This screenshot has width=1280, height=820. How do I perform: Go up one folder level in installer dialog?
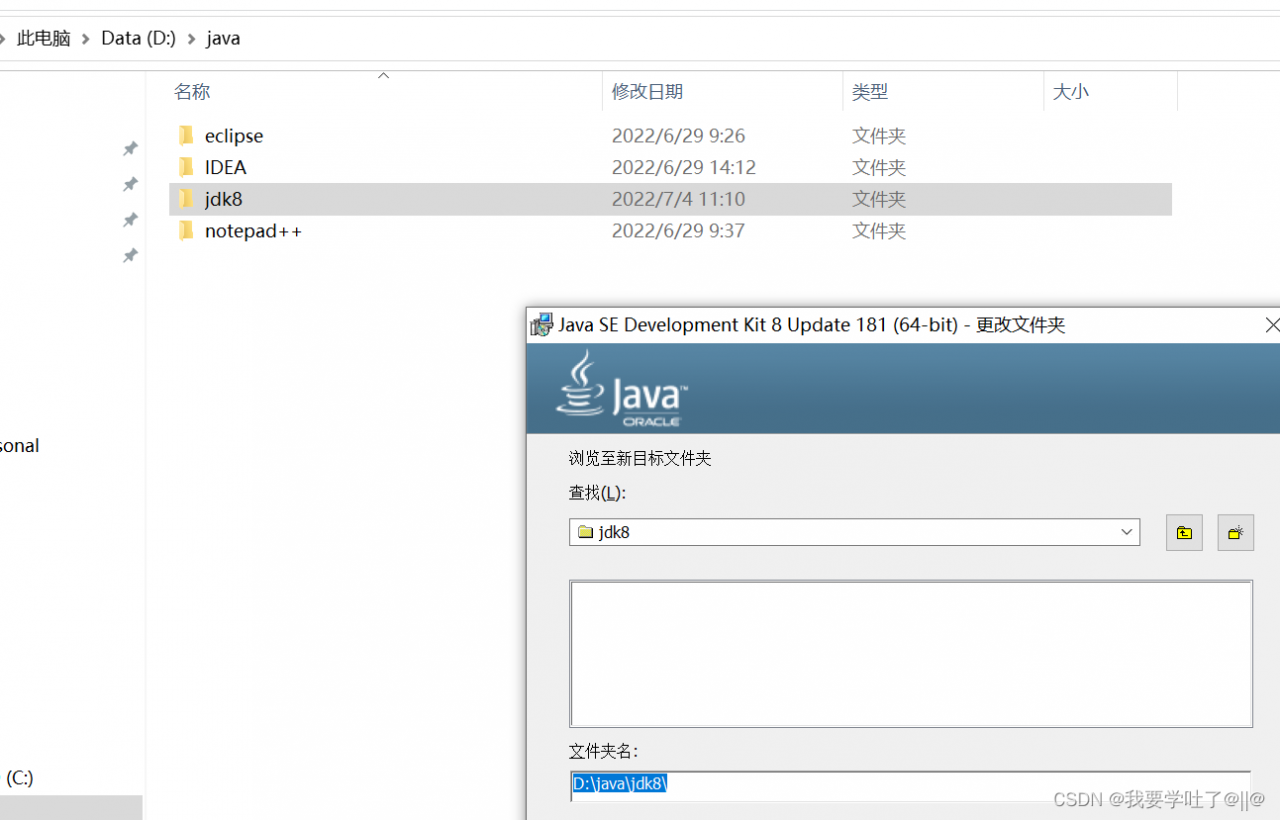point(1184,532)
